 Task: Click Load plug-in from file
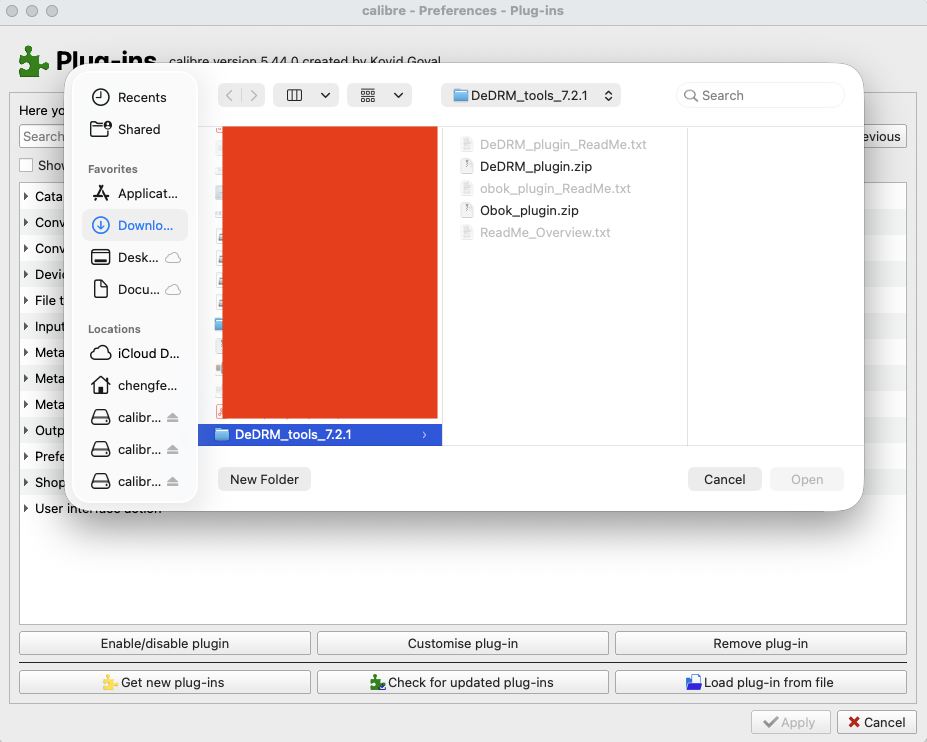coord(760,682)
